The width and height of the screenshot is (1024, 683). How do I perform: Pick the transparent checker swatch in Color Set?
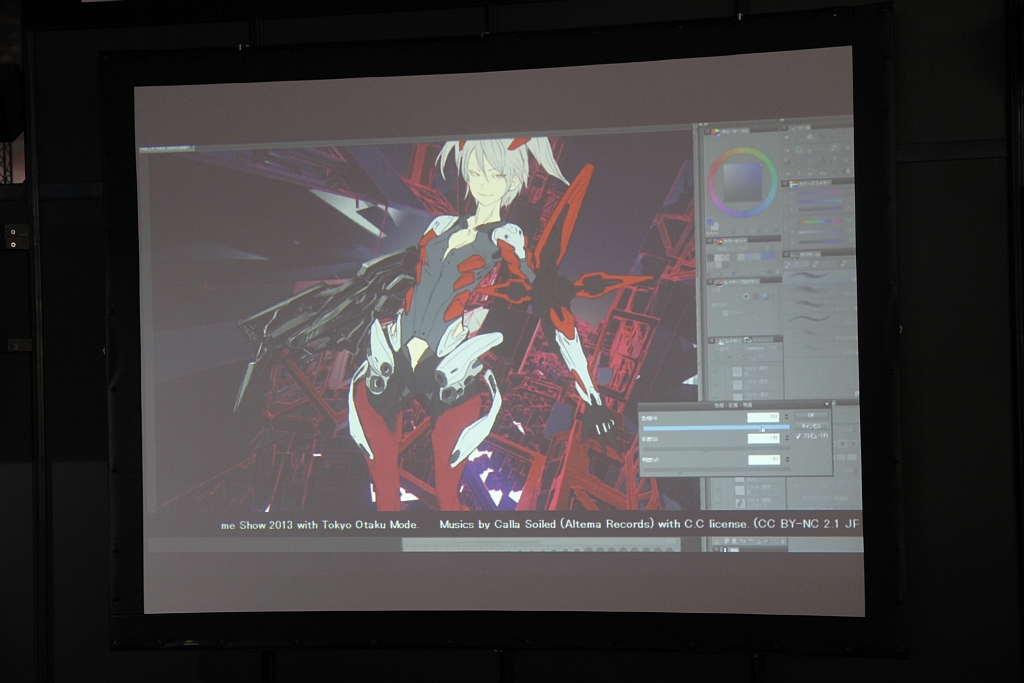726,257
